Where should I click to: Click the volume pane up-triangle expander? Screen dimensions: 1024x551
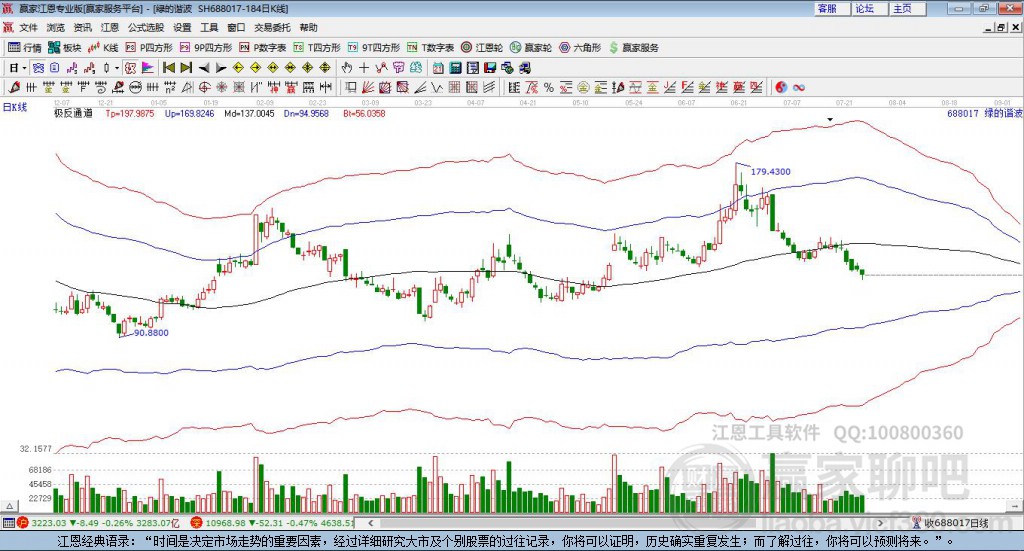click(x=10, y=506)
